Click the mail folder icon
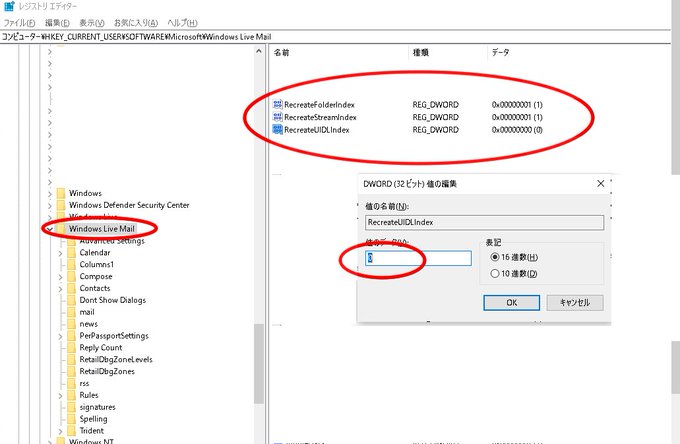 pyautogui.click(x=72, y=312)
